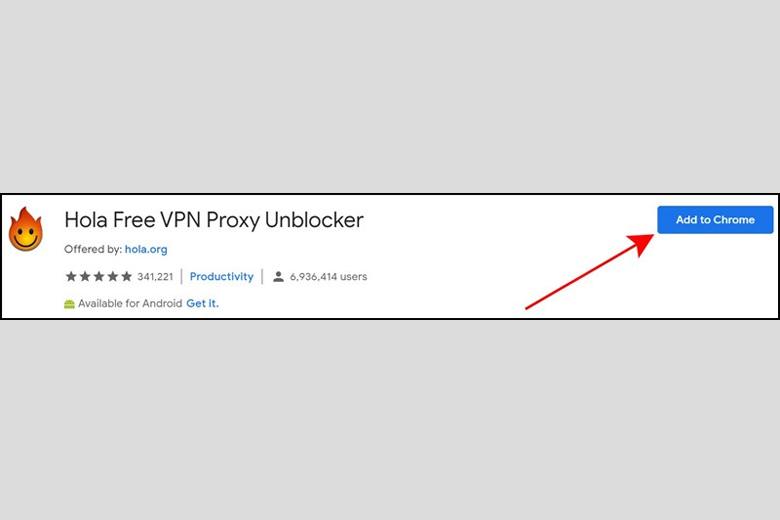Click the person users icon
Image resolution: width=780 pixels, height=520 pixels.
coord(279,277)
